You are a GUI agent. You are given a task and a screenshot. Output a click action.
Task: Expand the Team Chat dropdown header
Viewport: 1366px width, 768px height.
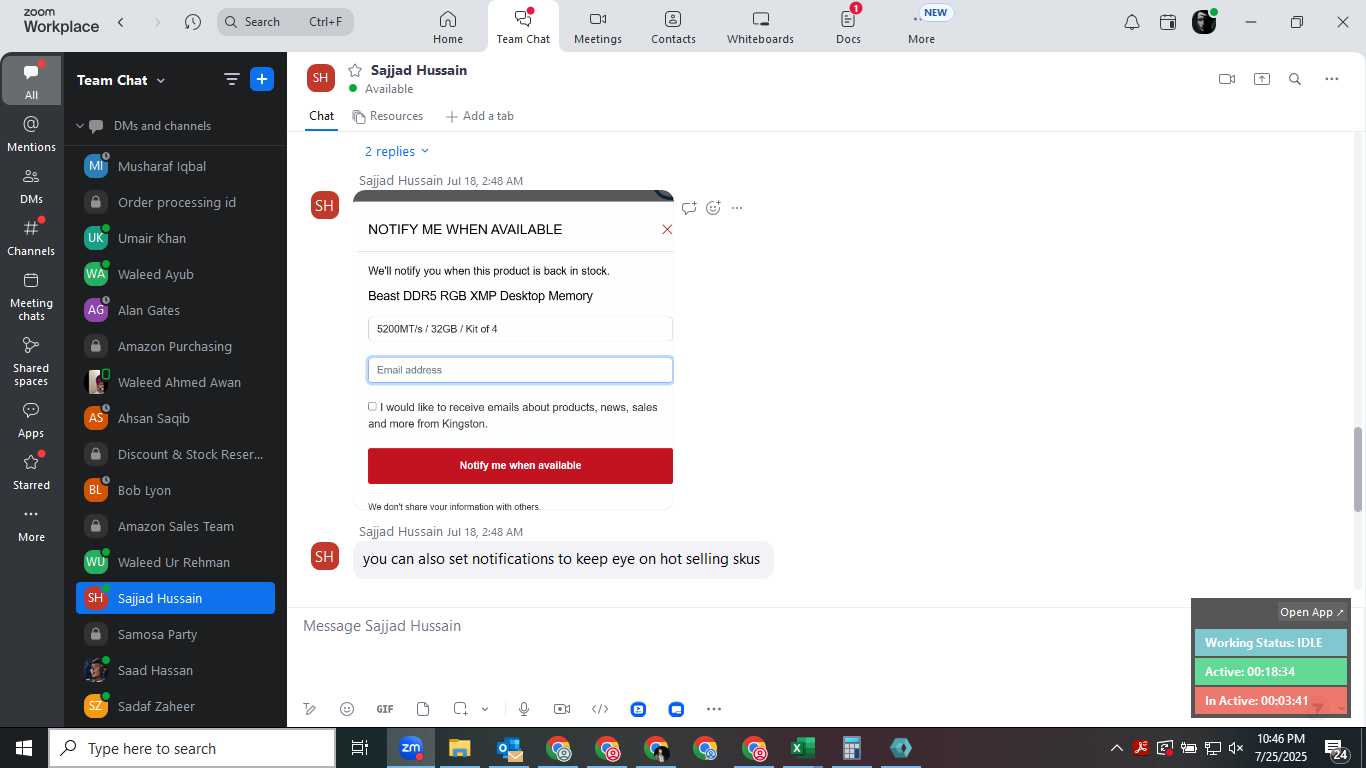[x=121, y=80]
